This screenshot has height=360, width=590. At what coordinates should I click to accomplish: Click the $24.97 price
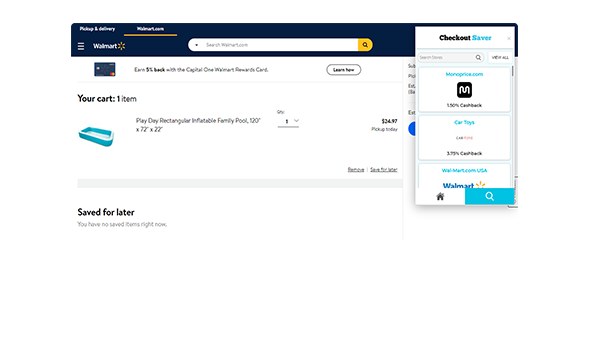(389, 121)
